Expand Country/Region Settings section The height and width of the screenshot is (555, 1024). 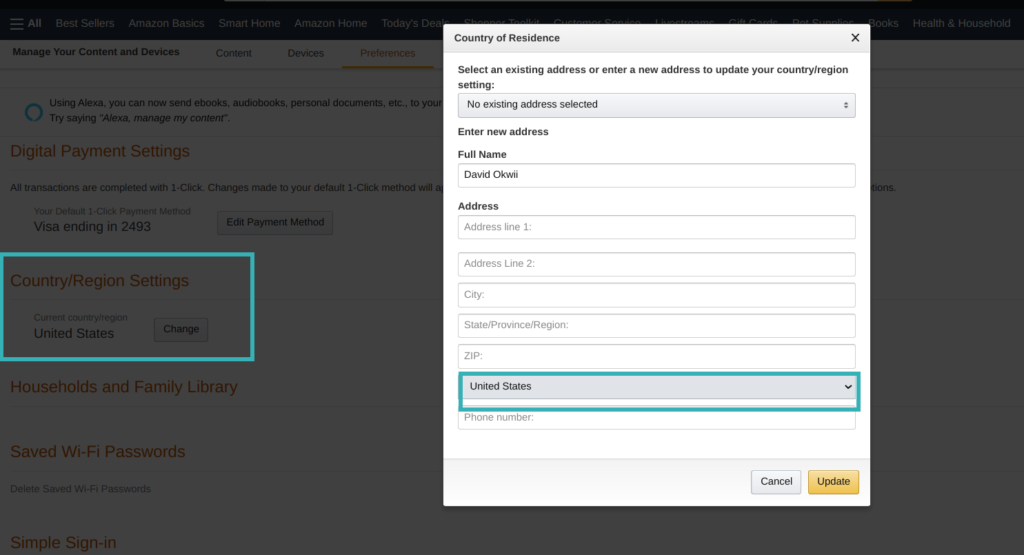coord(99,281)
